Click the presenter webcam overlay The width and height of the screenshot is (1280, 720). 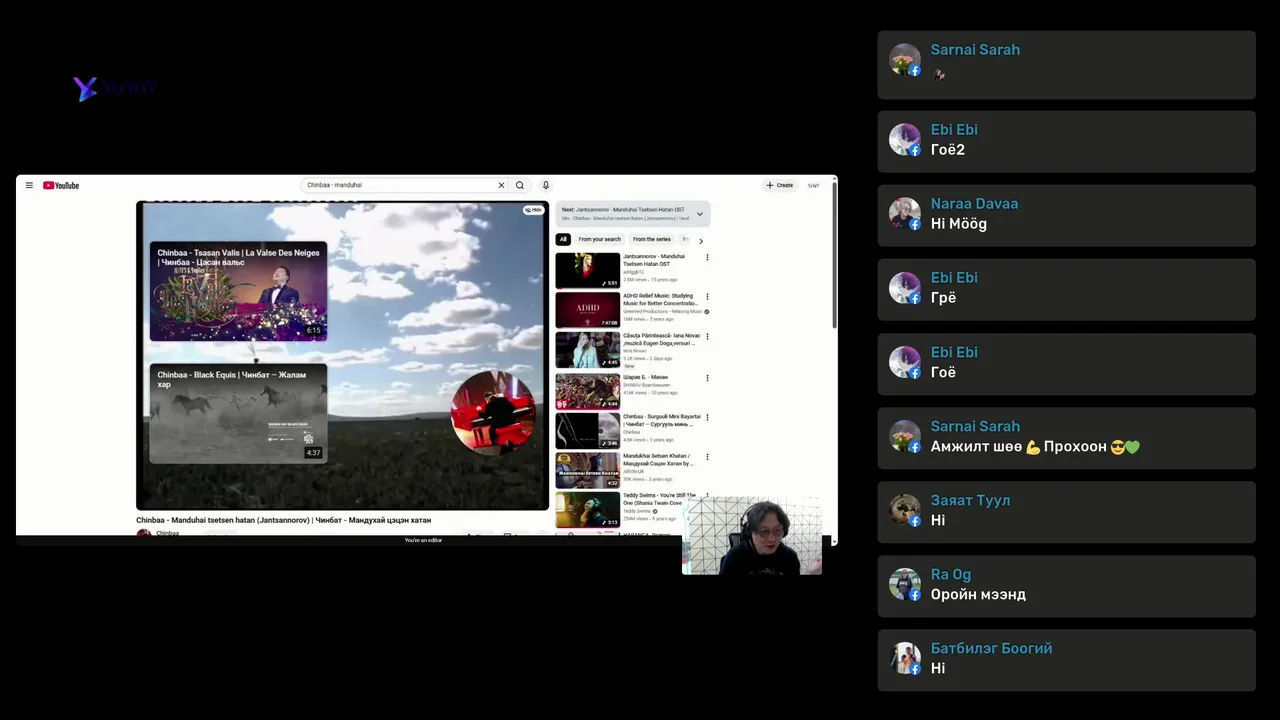[752, 536]
